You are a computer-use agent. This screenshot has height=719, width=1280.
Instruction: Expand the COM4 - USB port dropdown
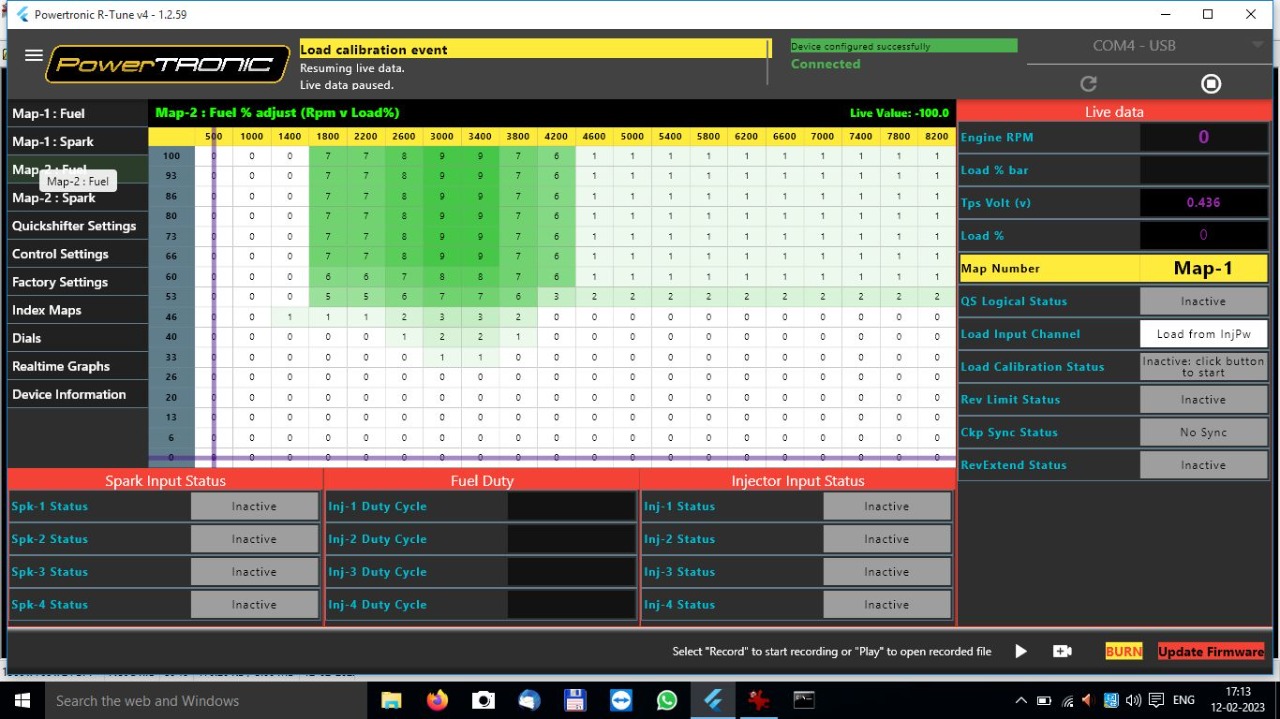pos(1257,46)
